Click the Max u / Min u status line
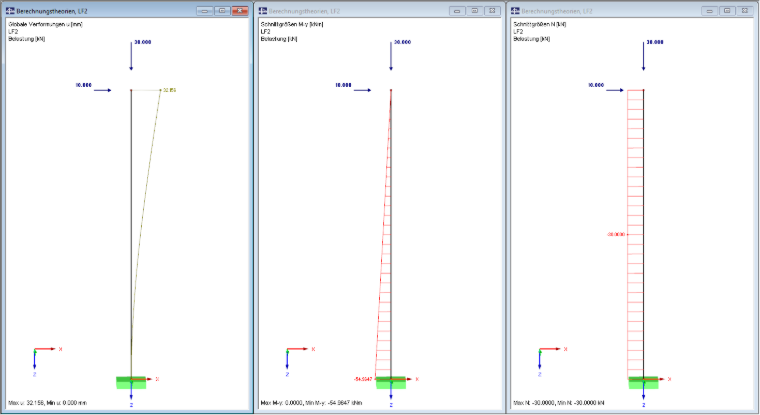This screenshot has width=760, height=415. click(x=48, y=403)
